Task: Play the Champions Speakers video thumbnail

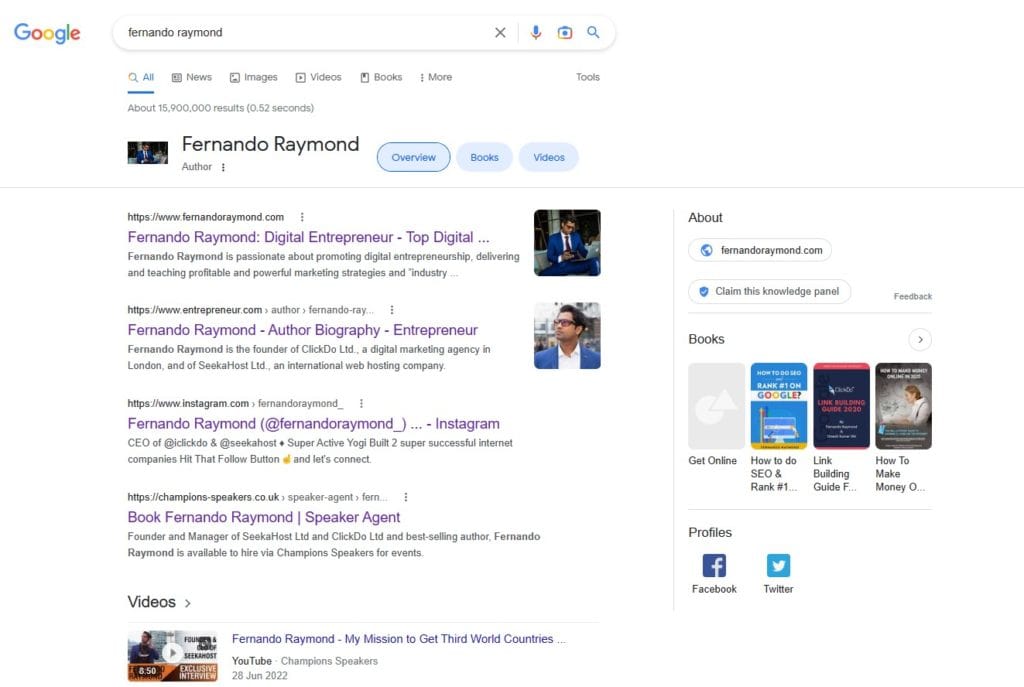Action: pos(172,655)
